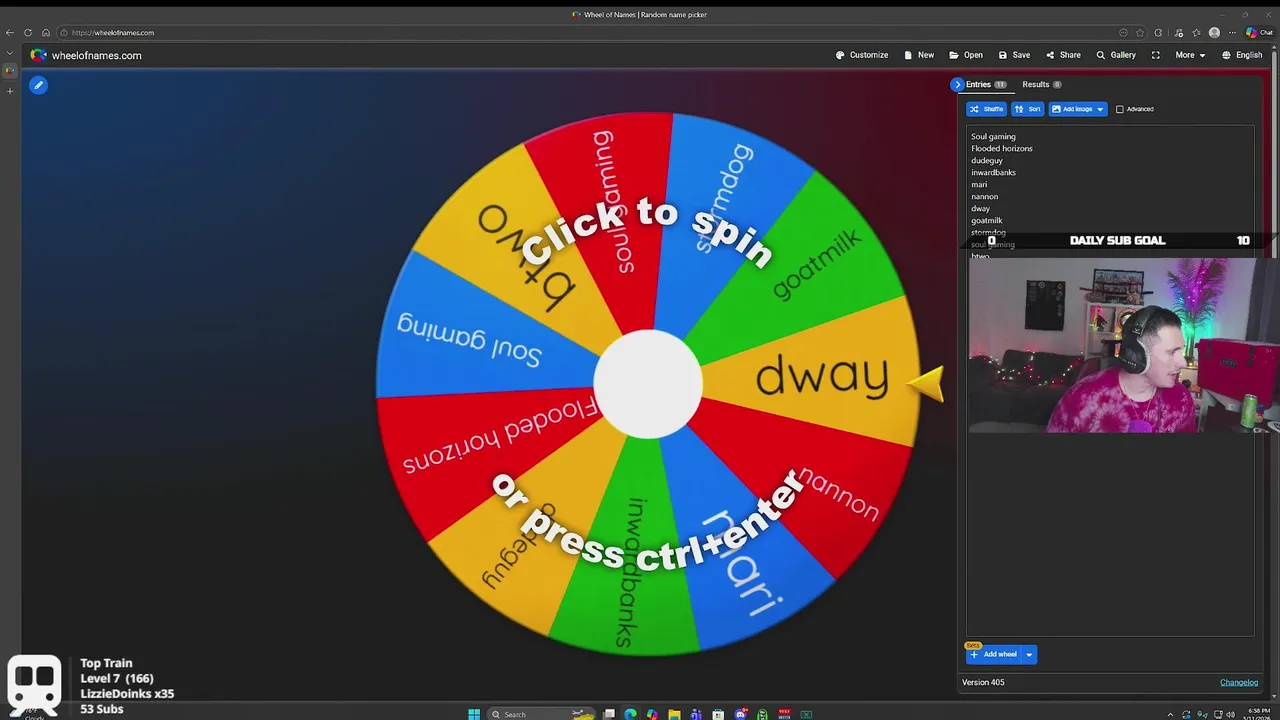Go back with browser back arrow
This screenshot has height=720, width=1280.
[x=10, y=32]
